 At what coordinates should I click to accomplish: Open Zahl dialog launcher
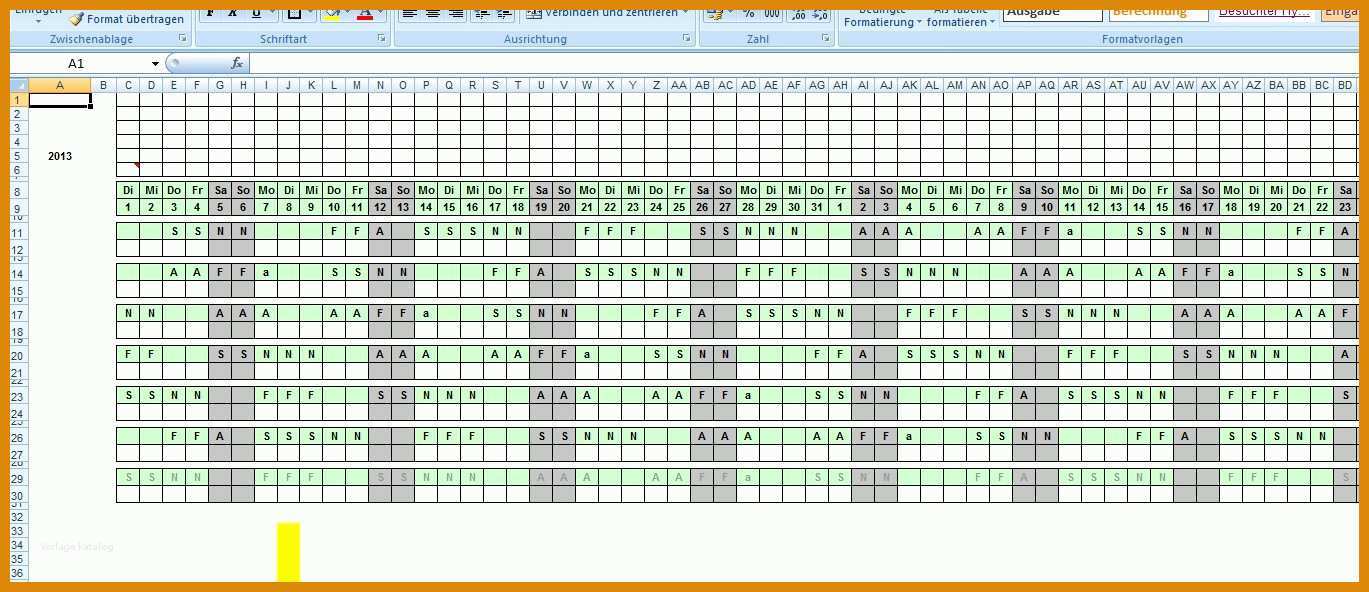pyautogui.click(x=826, y=38)
